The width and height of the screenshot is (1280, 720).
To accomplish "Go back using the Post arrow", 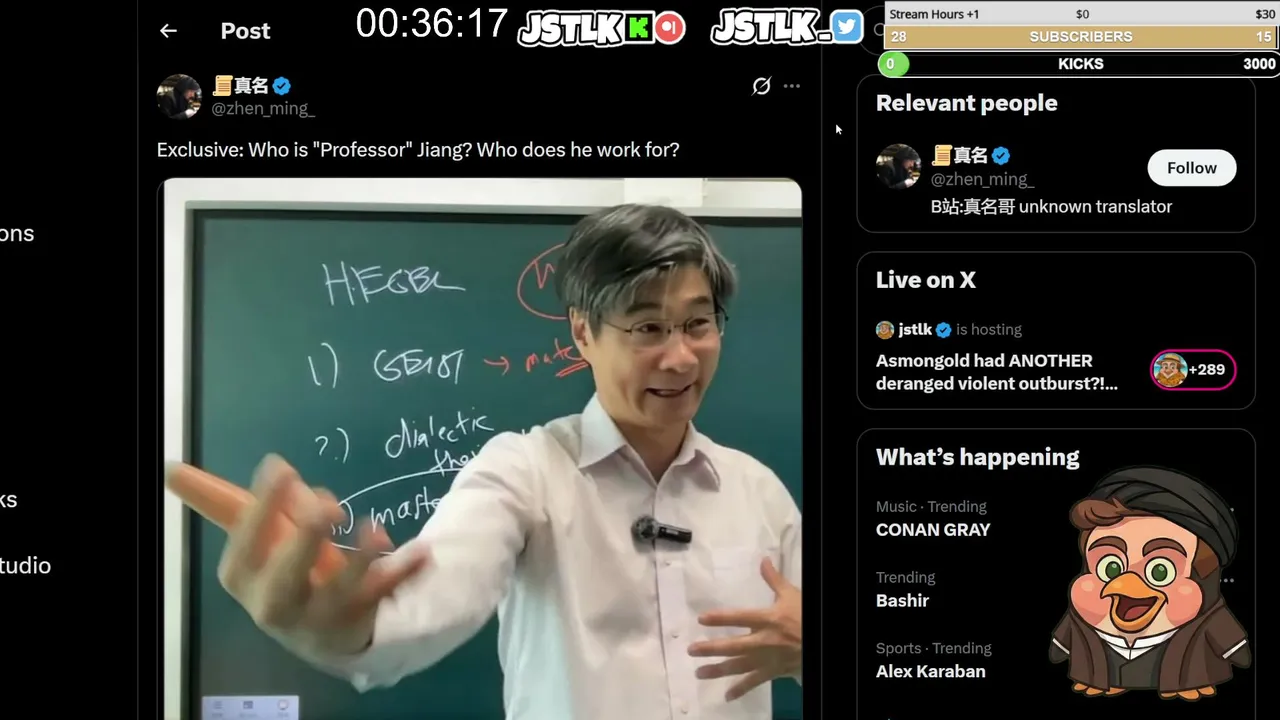I will tap(168, 31).
